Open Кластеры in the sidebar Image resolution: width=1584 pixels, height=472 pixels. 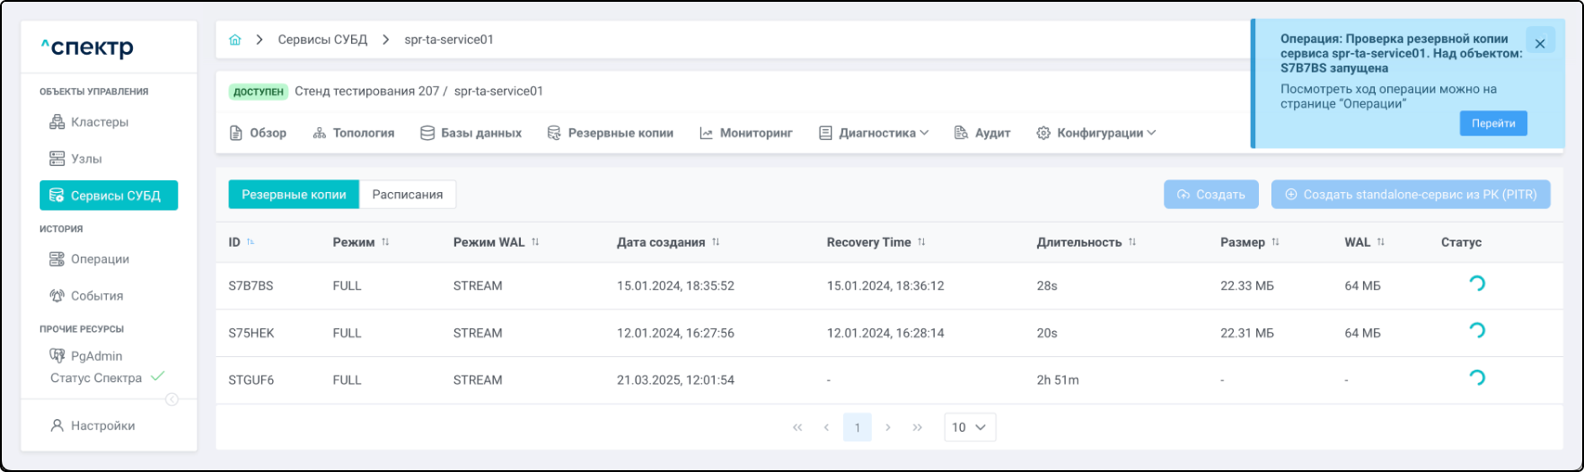click(99, 122)
